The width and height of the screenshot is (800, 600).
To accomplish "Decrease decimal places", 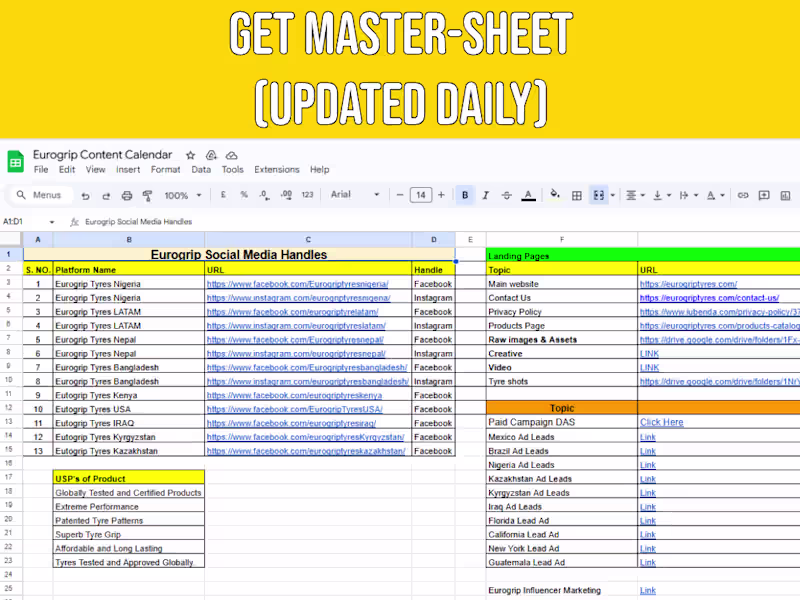I will coord(264,195).
